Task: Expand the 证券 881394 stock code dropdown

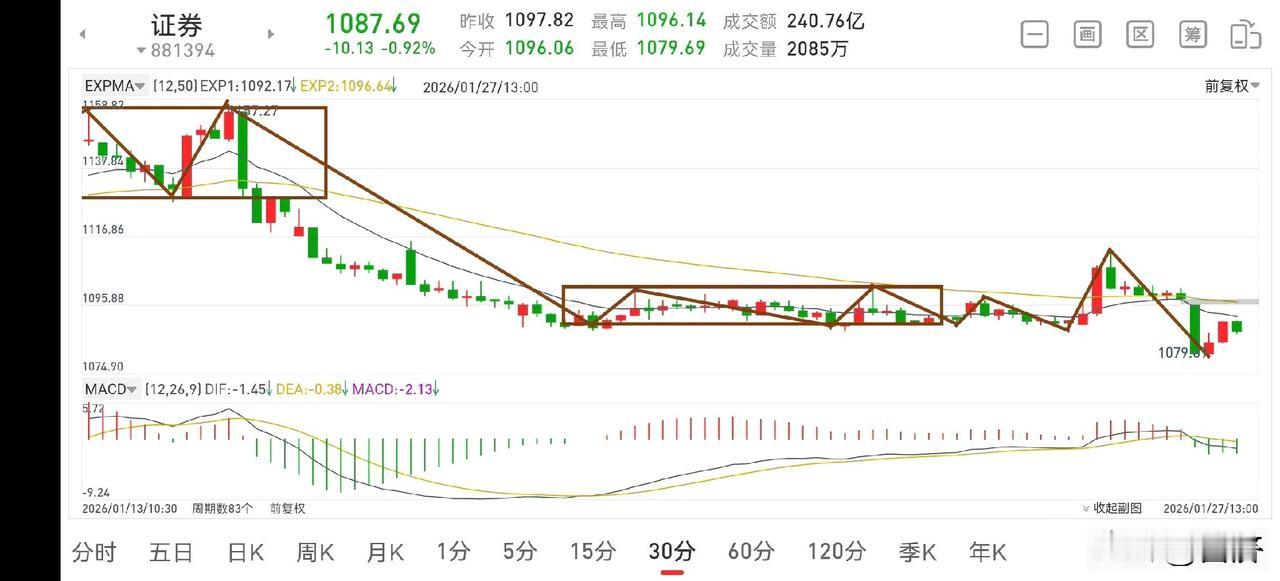Action: coord(176,50)
